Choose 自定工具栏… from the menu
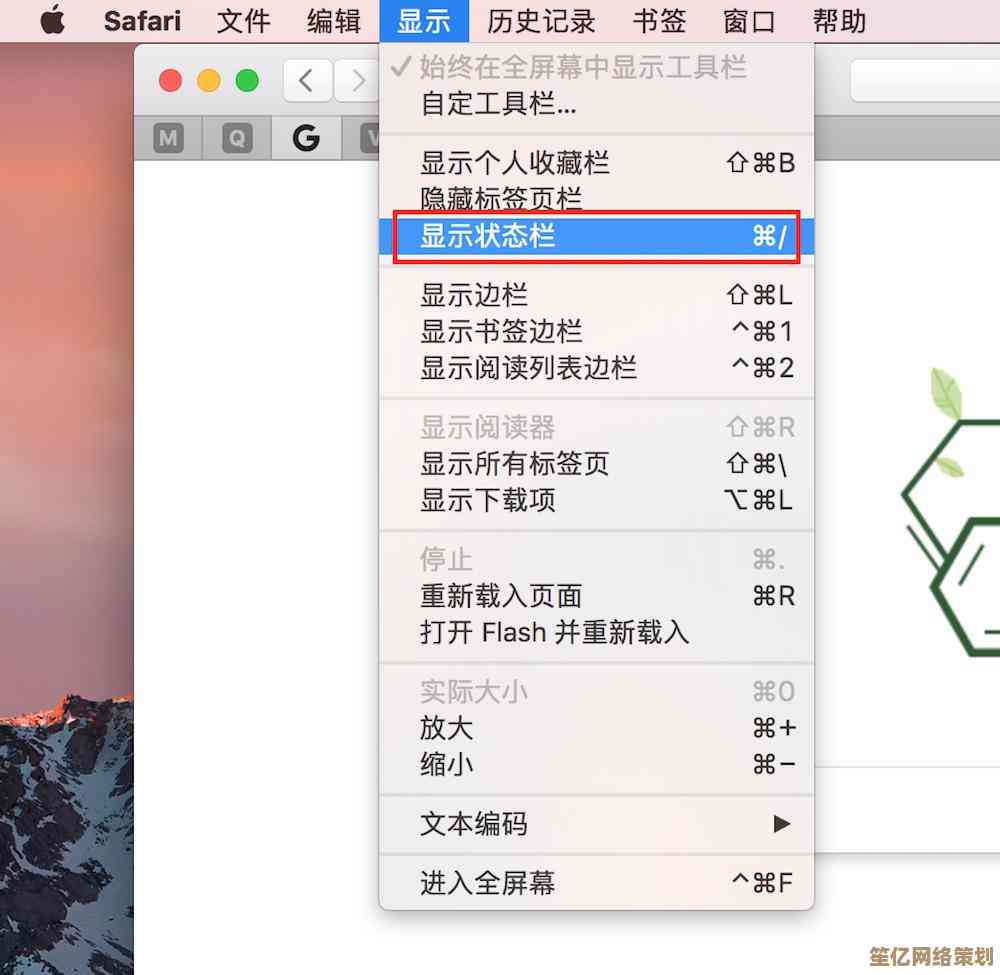The image size is (1000, 975). point(596,103)
